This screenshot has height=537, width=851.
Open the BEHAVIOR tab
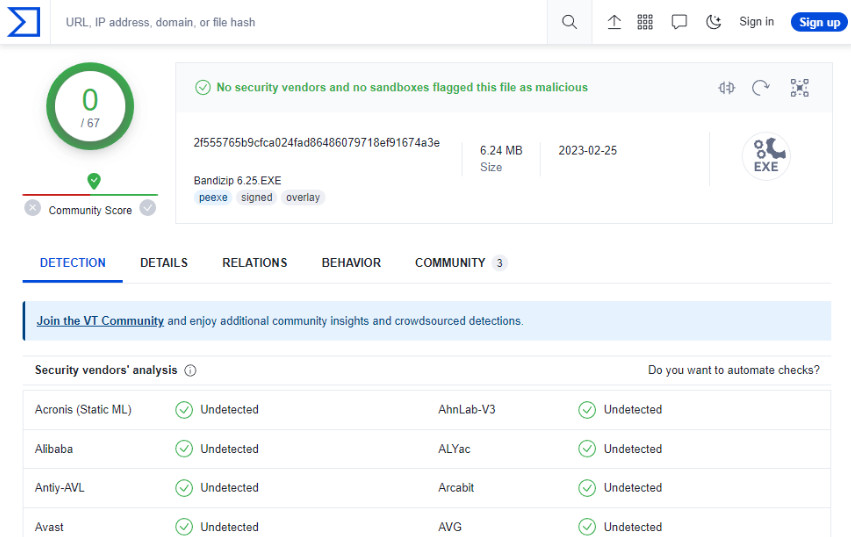click(351, 263)
